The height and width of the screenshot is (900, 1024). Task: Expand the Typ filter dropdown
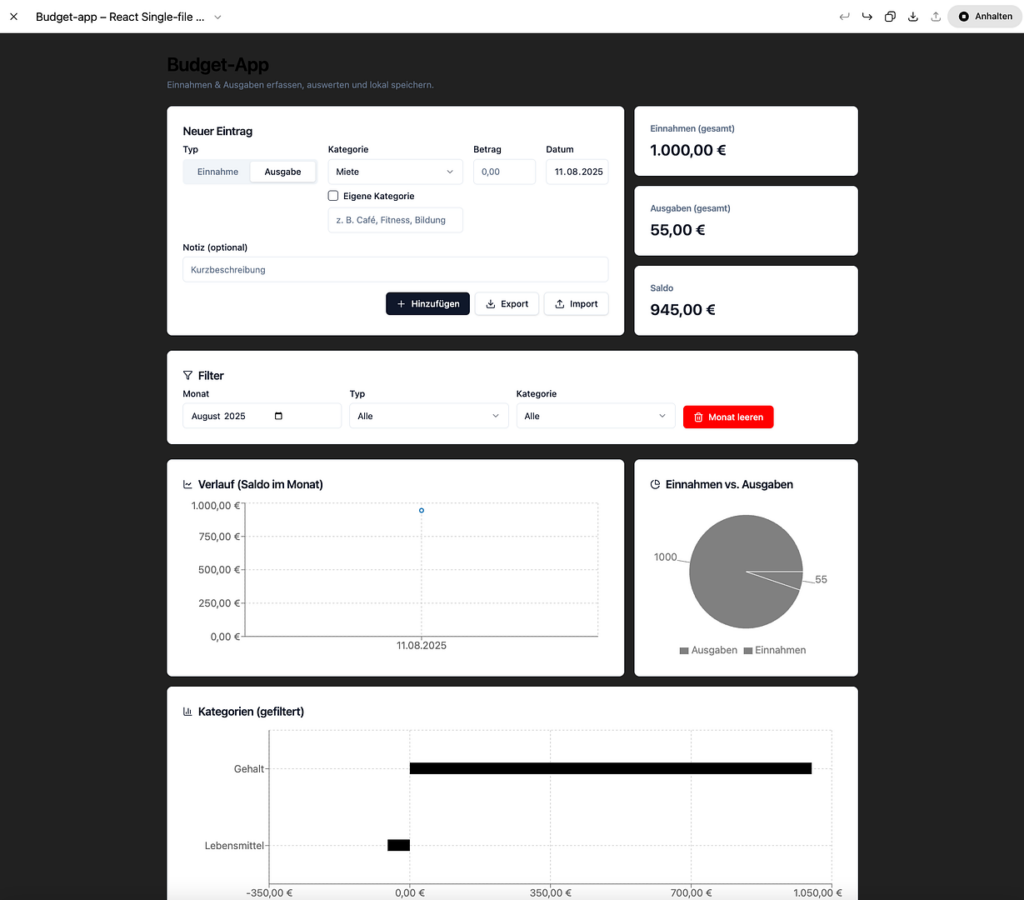[428, 416]
